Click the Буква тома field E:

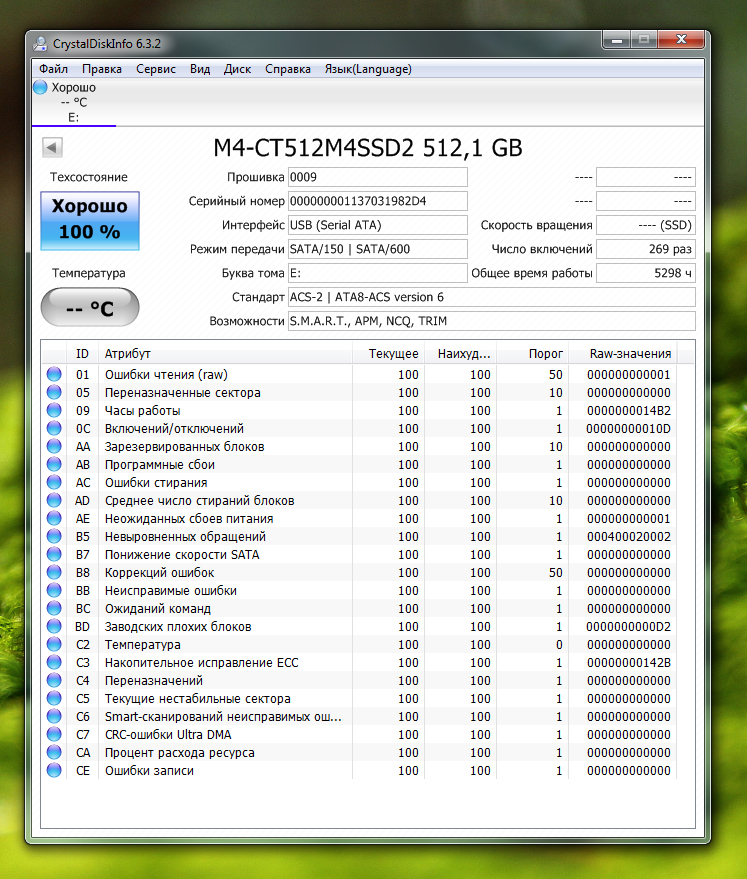tap(378, 273)
